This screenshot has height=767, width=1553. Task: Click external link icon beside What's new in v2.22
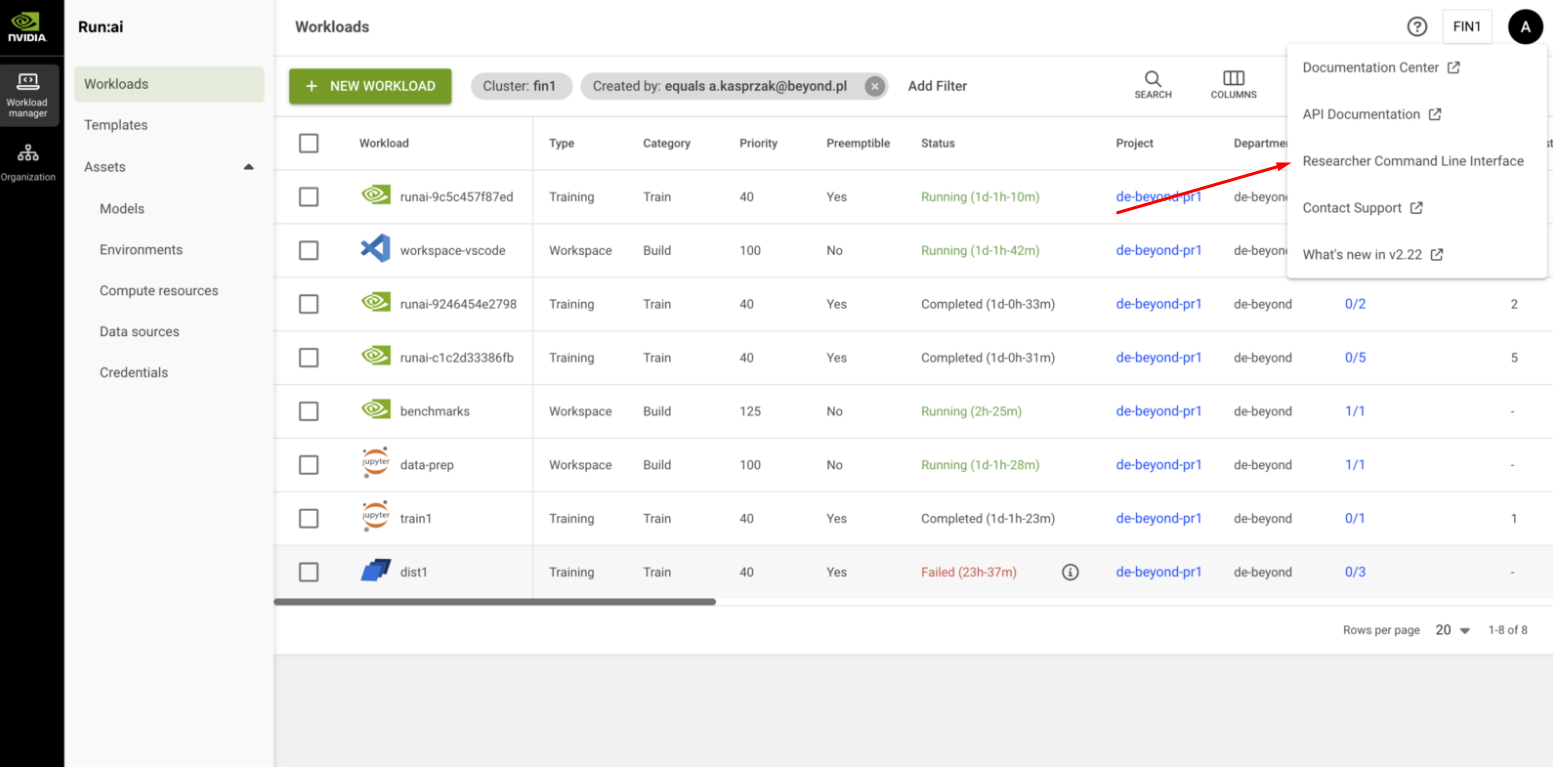tap(1437, 255)
